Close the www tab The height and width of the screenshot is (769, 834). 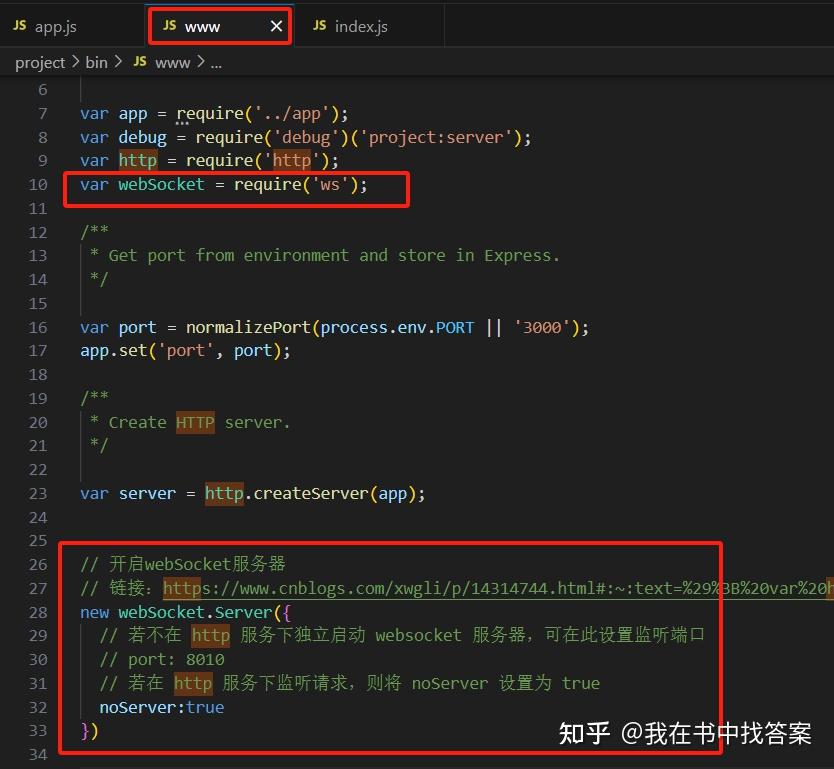pyautogui.click(x=276, y=25)
